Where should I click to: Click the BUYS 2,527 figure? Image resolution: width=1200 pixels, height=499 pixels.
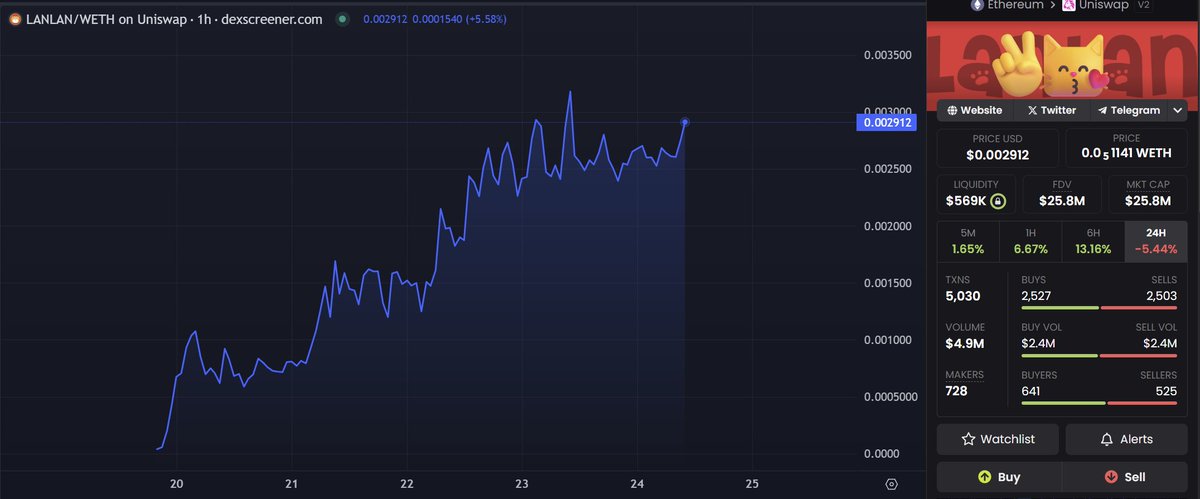pos(1036,296)
